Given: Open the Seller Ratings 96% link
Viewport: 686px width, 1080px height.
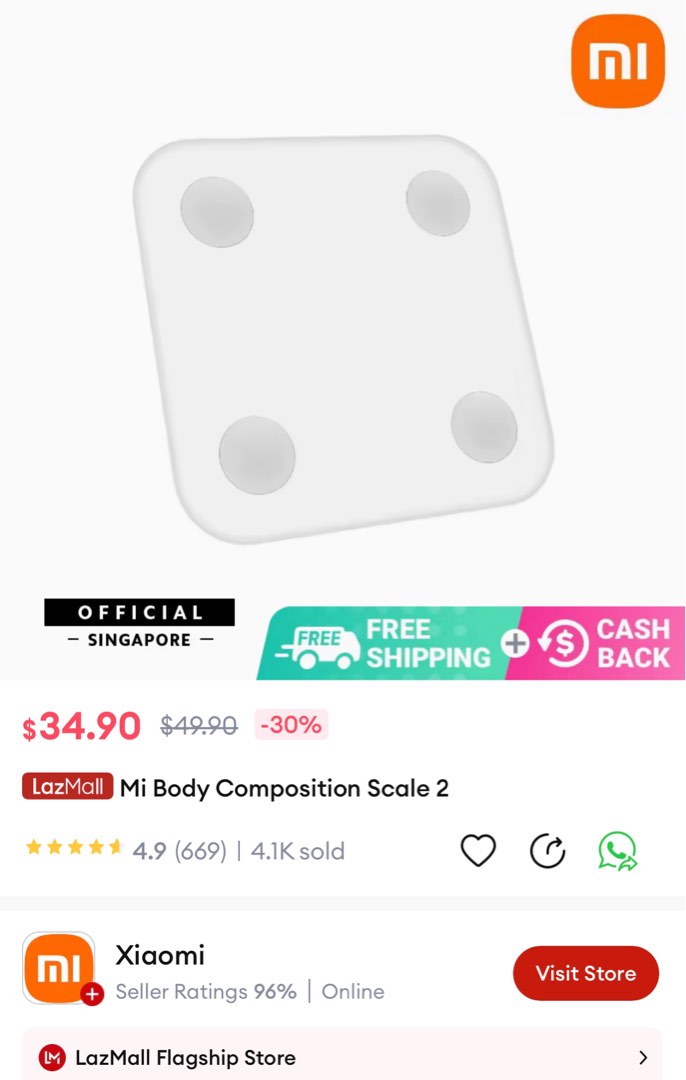Looking at the screenshot, I should 205,991.
